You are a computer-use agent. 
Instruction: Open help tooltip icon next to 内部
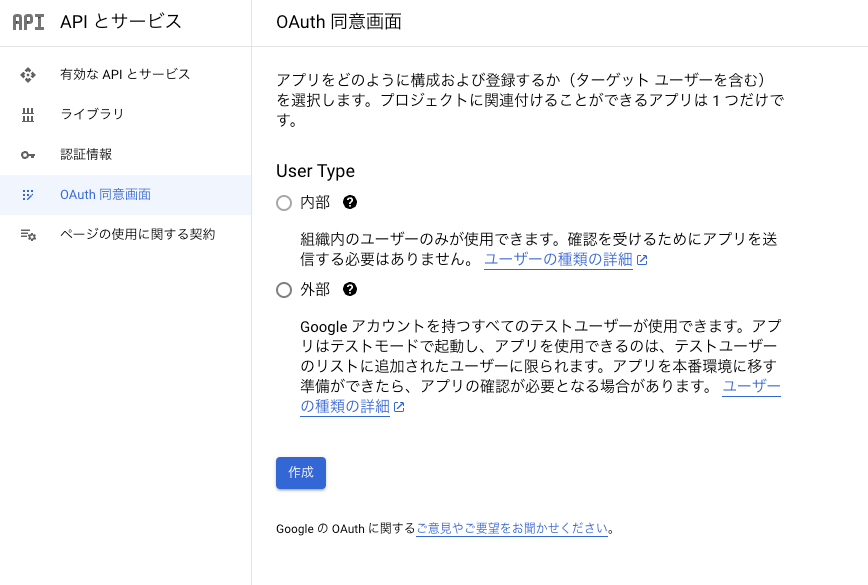point(352,202)
